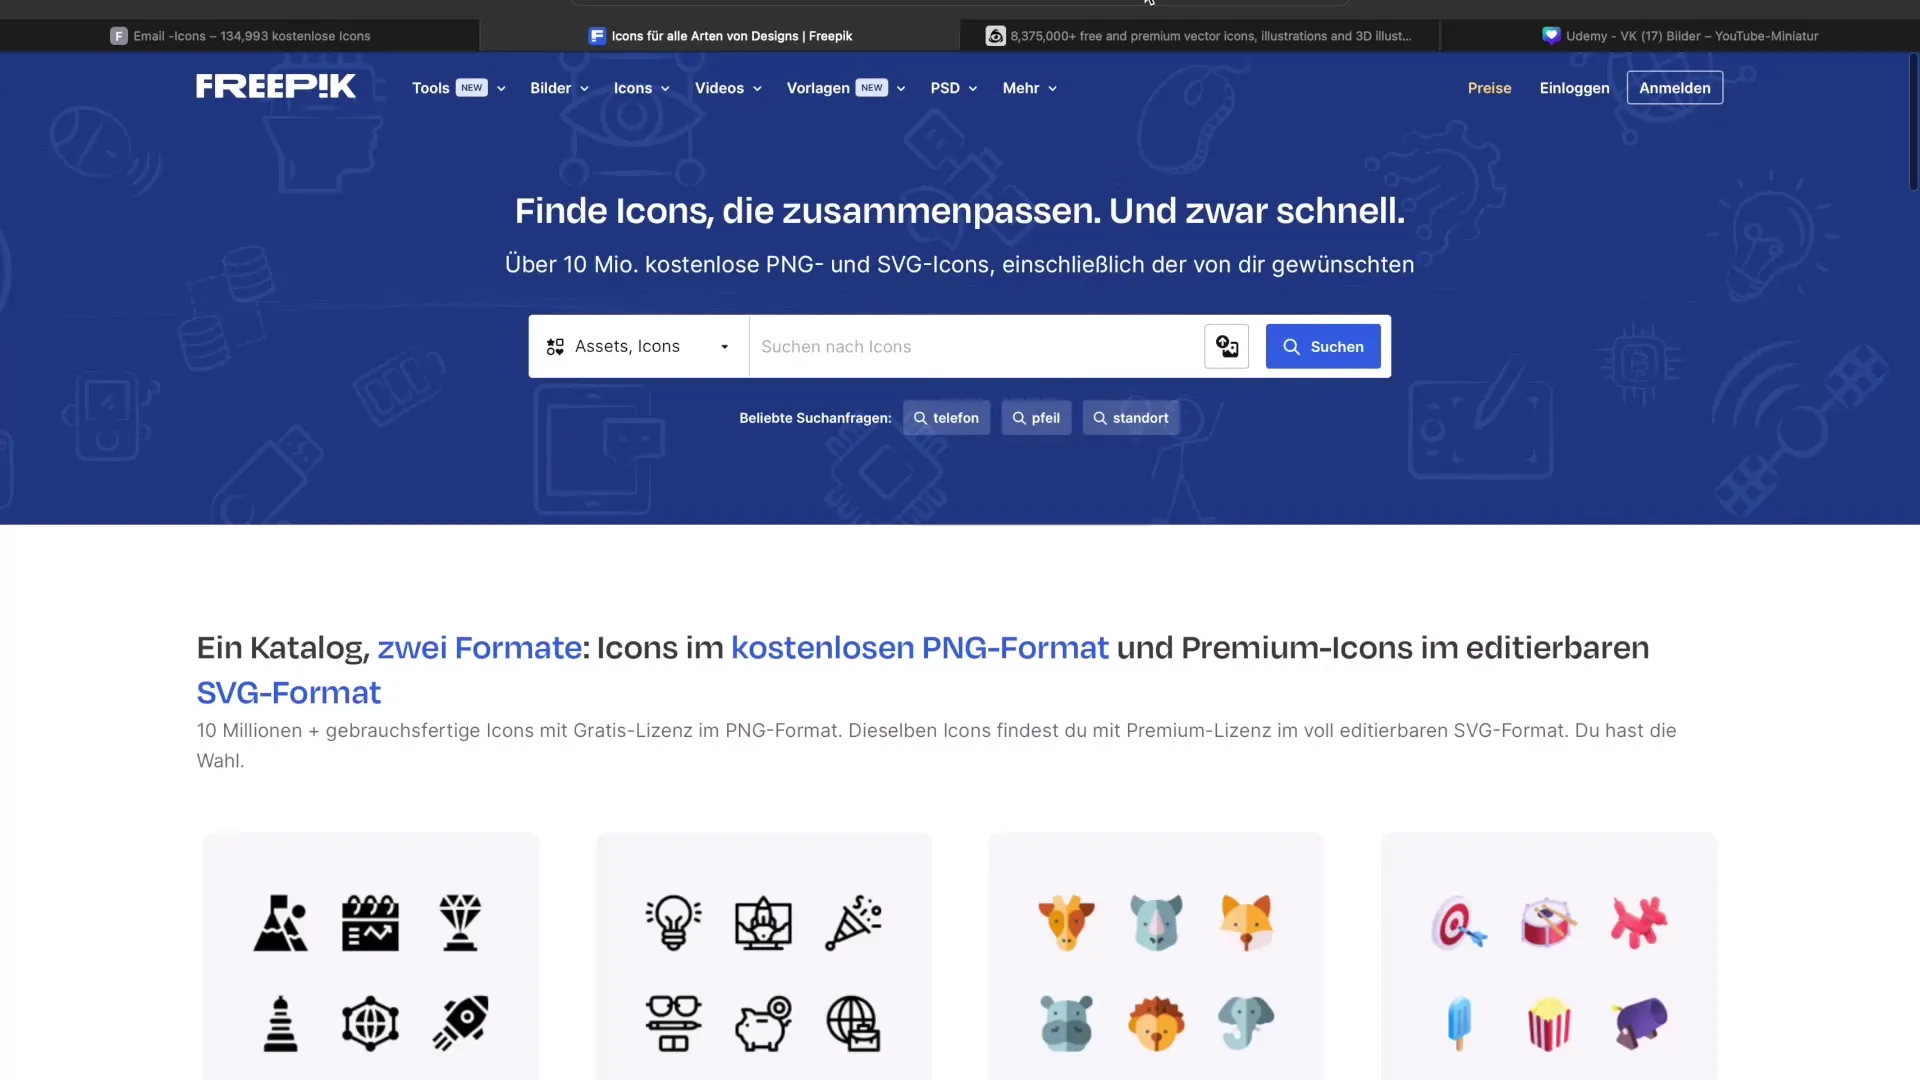Image resolution: width=1920 pixels, height=1080 pixels.
Task: Click the 3D target with arrow icon
Action: pyautogui.click(x=1459, y=922)
